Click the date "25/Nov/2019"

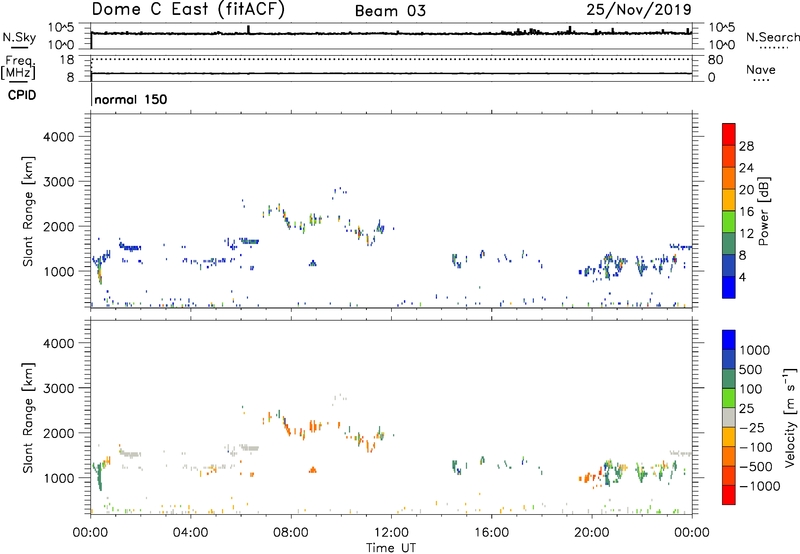[x=639, y=10]
